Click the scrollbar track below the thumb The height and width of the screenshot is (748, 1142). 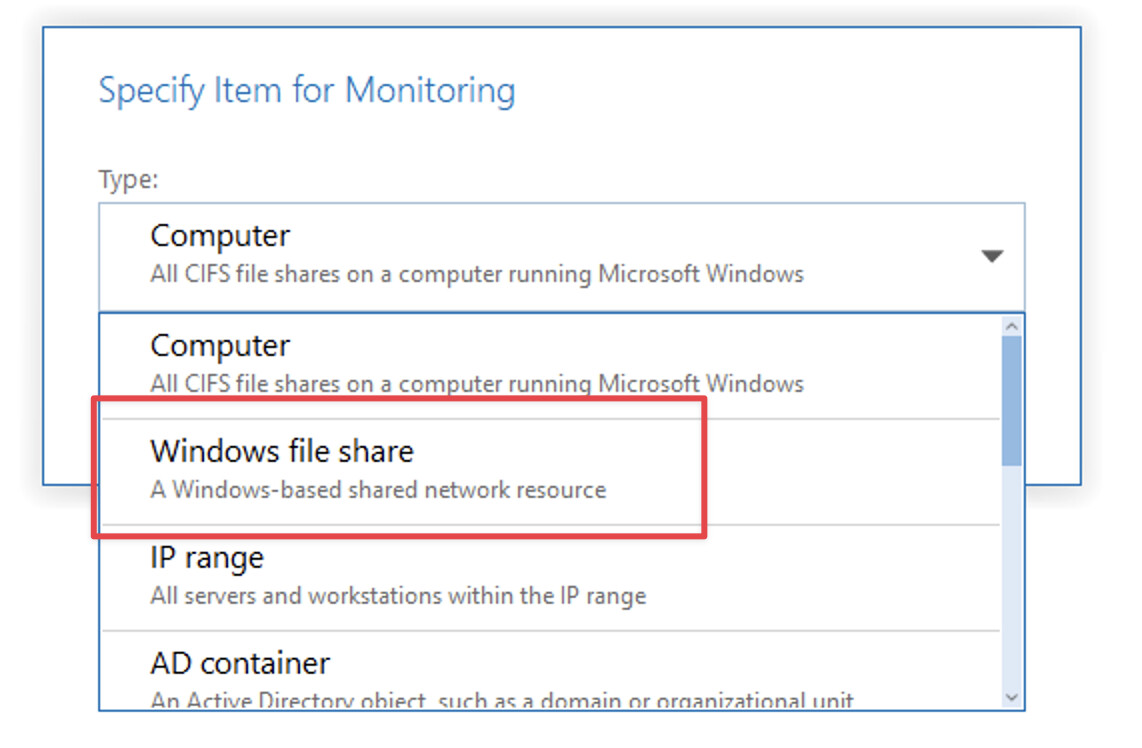[x=1011, y=580]
